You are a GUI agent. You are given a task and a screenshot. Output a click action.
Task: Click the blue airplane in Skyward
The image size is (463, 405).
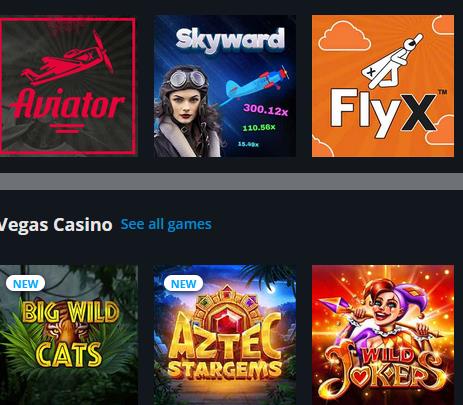click(255, 84)
